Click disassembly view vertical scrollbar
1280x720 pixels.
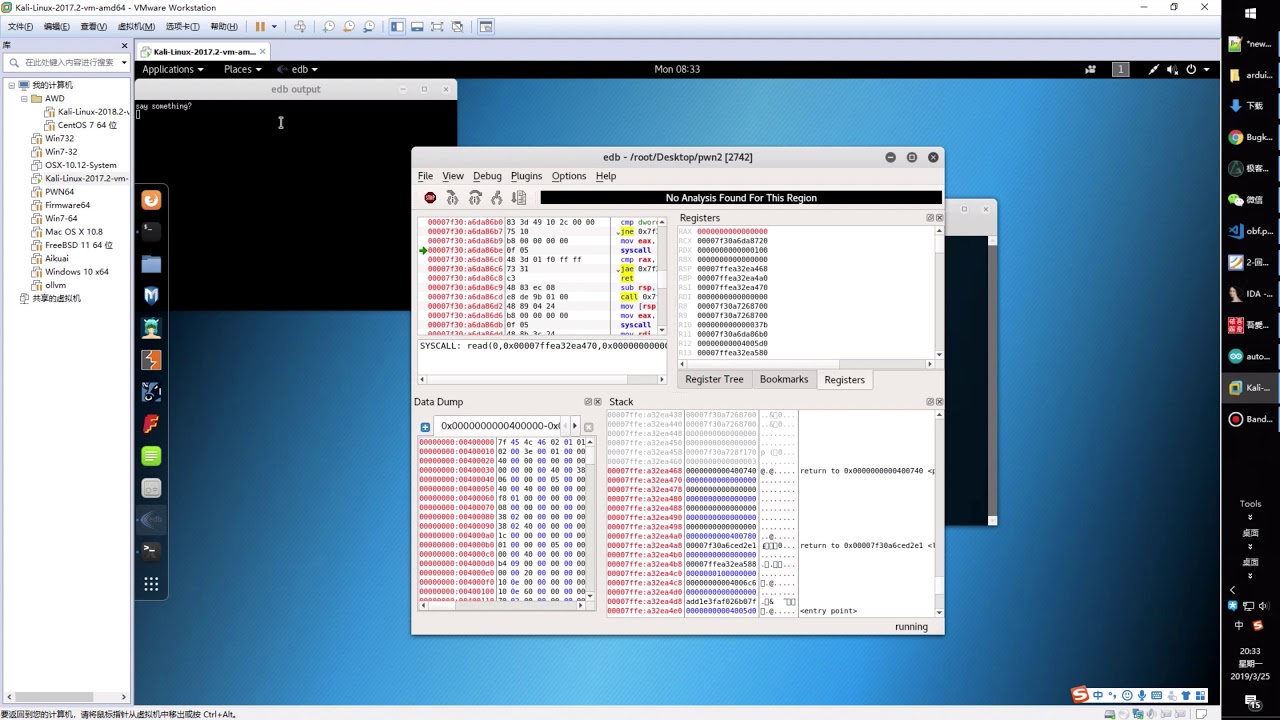tap(661, 275)
